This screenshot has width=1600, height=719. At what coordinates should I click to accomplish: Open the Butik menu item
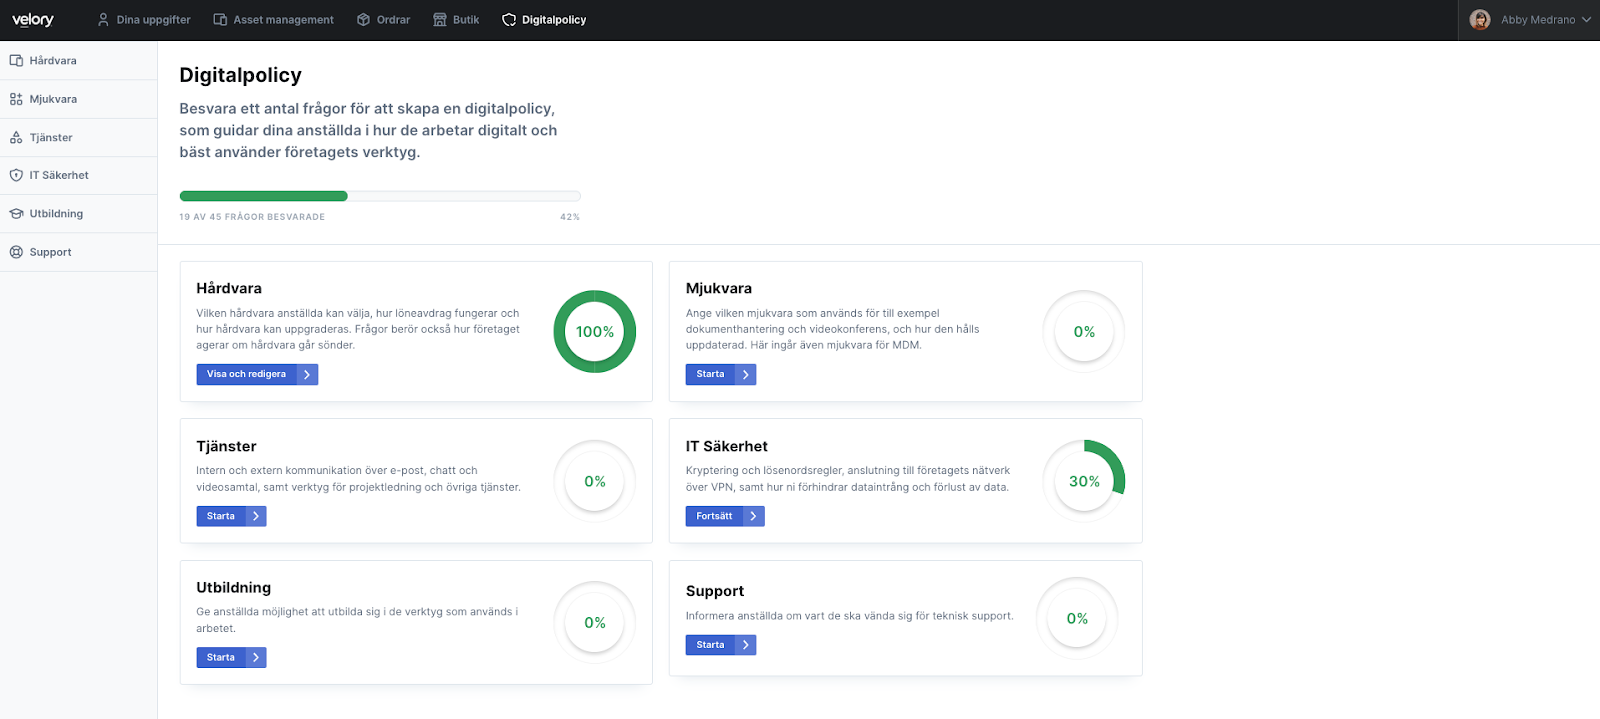pos(456,20)
